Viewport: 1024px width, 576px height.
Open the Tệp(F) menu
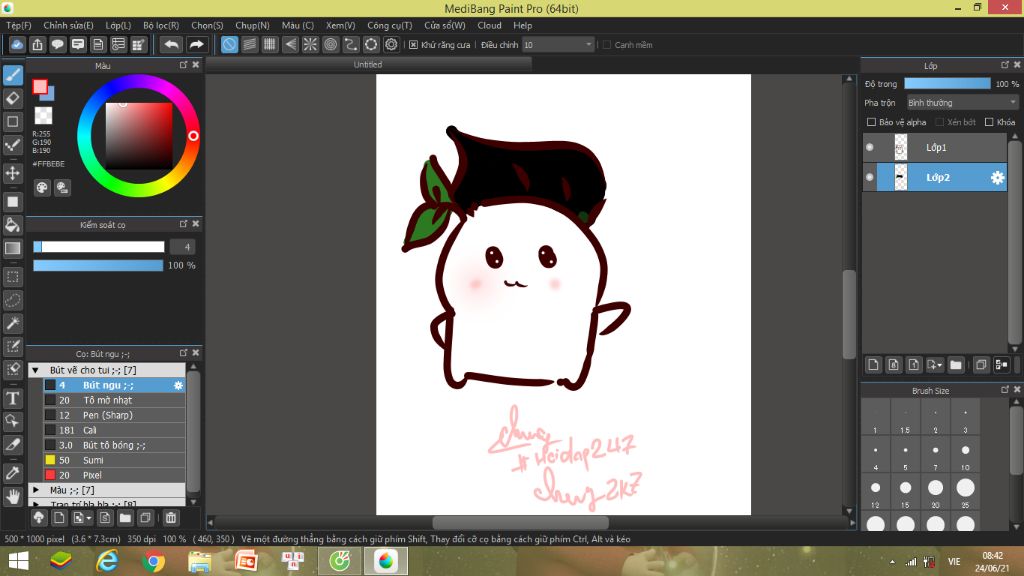click(x=19, y=25)
